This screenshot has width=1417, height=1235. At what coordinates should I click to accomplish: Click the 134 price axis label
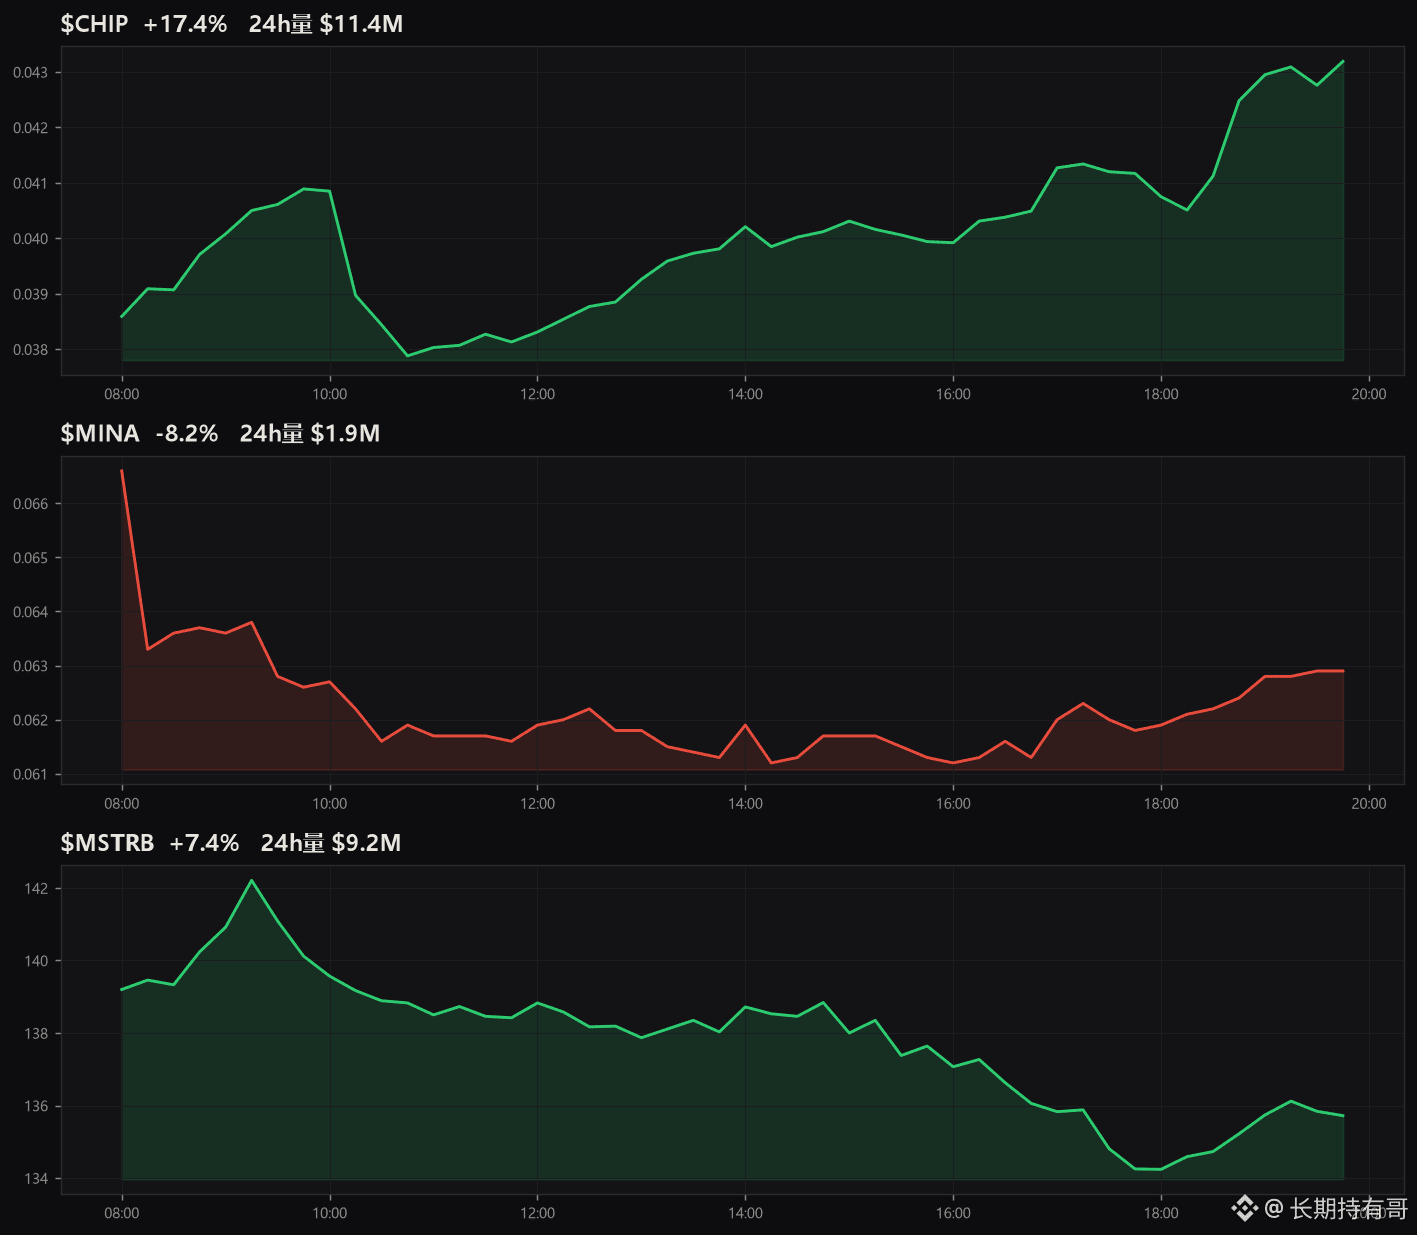(36, 1179)
